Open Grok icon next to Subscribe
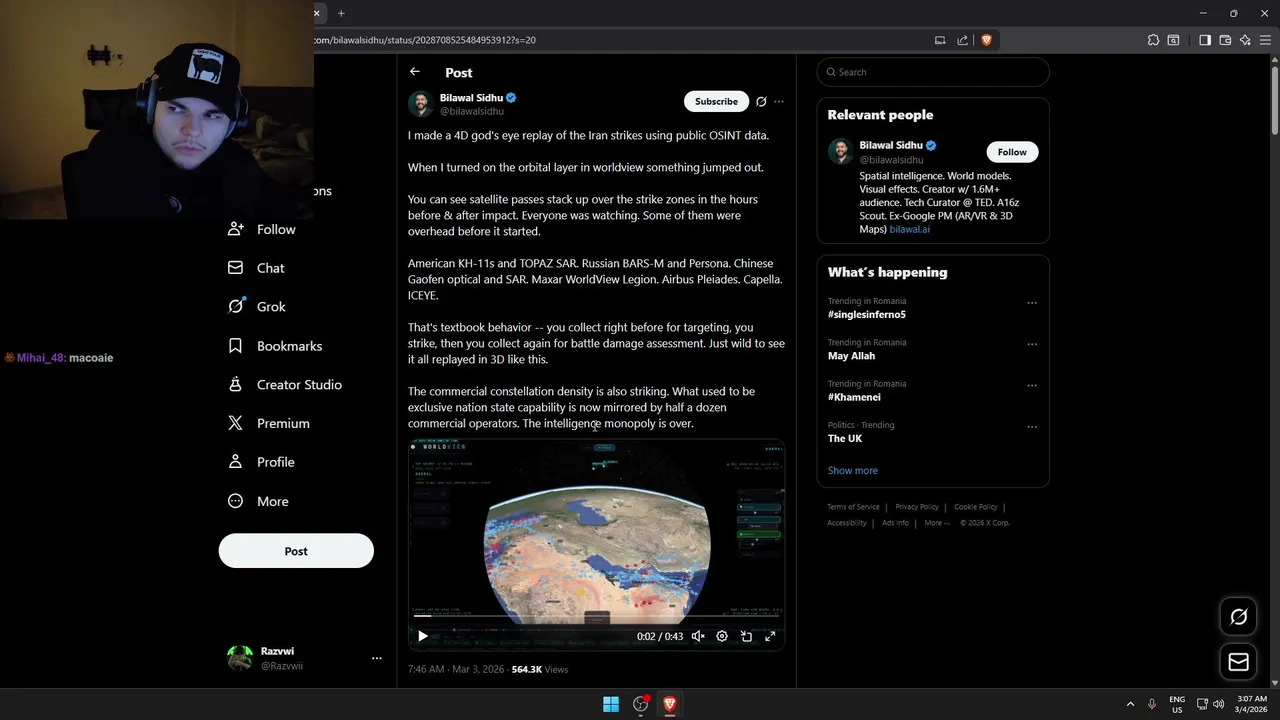This screenshot has height=720, width=1280. tap(761, 101)
